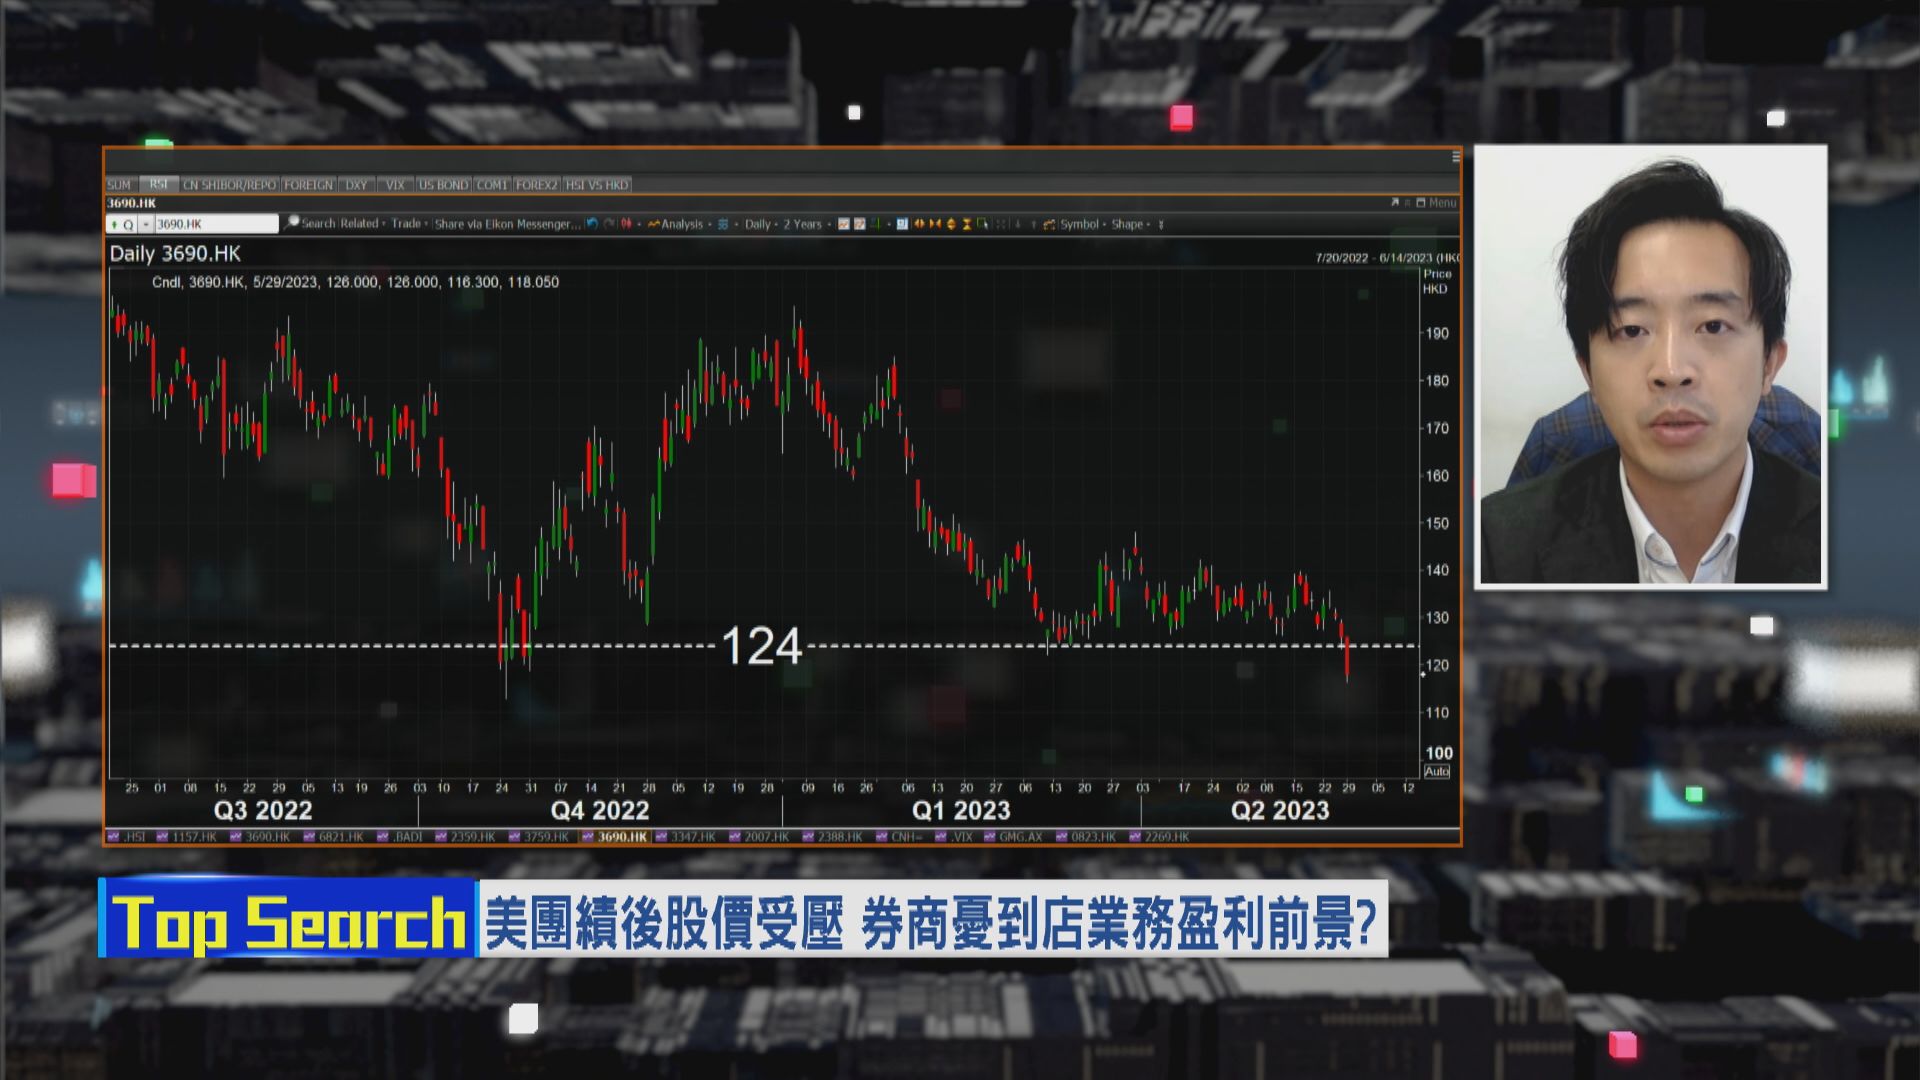Switch to the US BOND tab
1920x1080 pixels.
pos(443,185)
